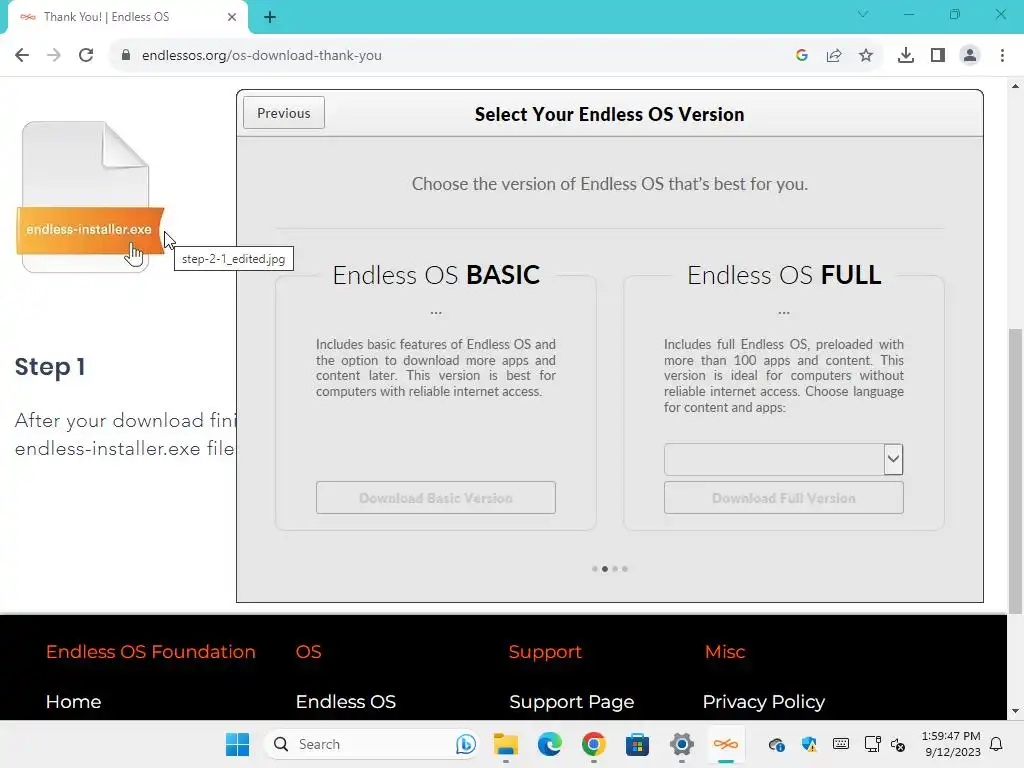The image size is (1024, 768).
Task: Toggle Chrome side panel
Action: pyautogui.click(x=938, y=55)
